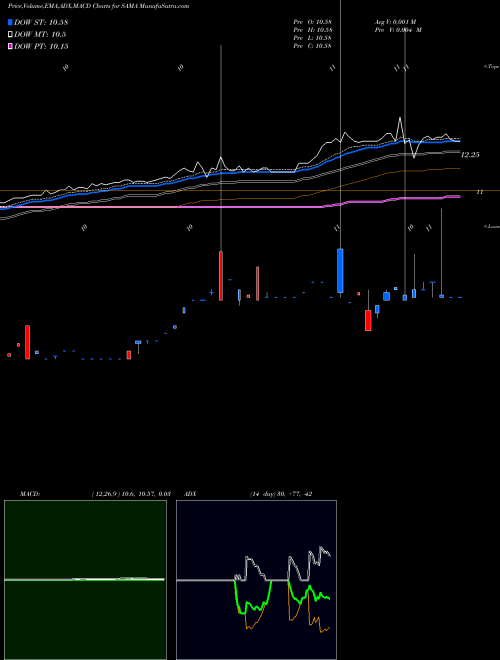Open the green MACD indicator chart
500x660 pixels.
click(85, 580)
